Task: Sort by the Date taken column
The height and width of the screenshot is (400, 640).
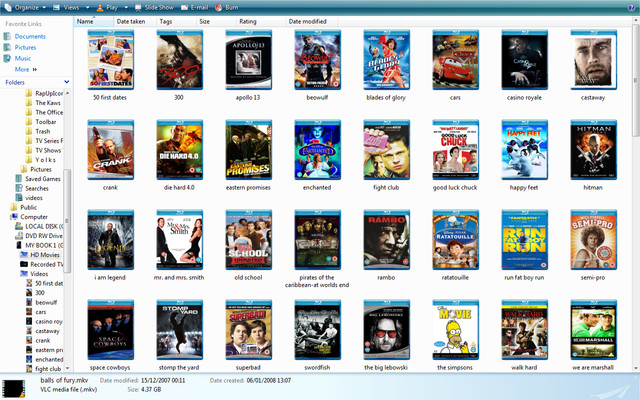Action: 135,22
